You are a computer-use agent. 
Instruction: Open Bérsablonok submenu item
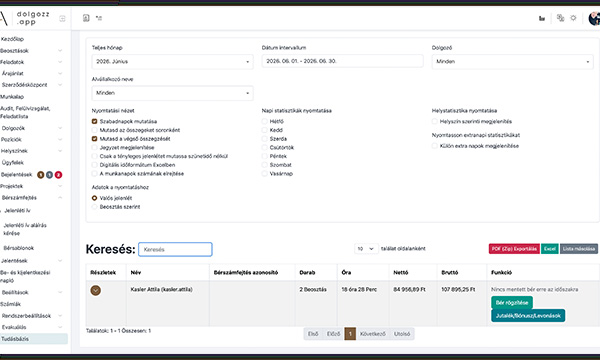[x=18, y=248]
